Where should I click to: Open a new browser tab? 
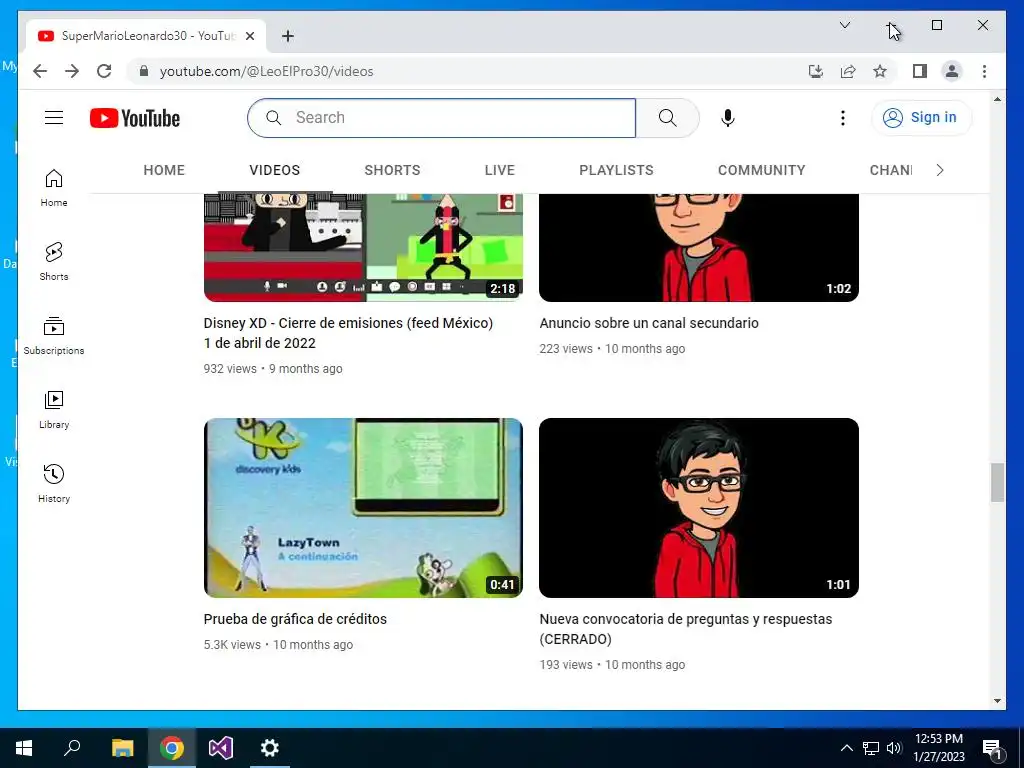click(x=287, y=36)
